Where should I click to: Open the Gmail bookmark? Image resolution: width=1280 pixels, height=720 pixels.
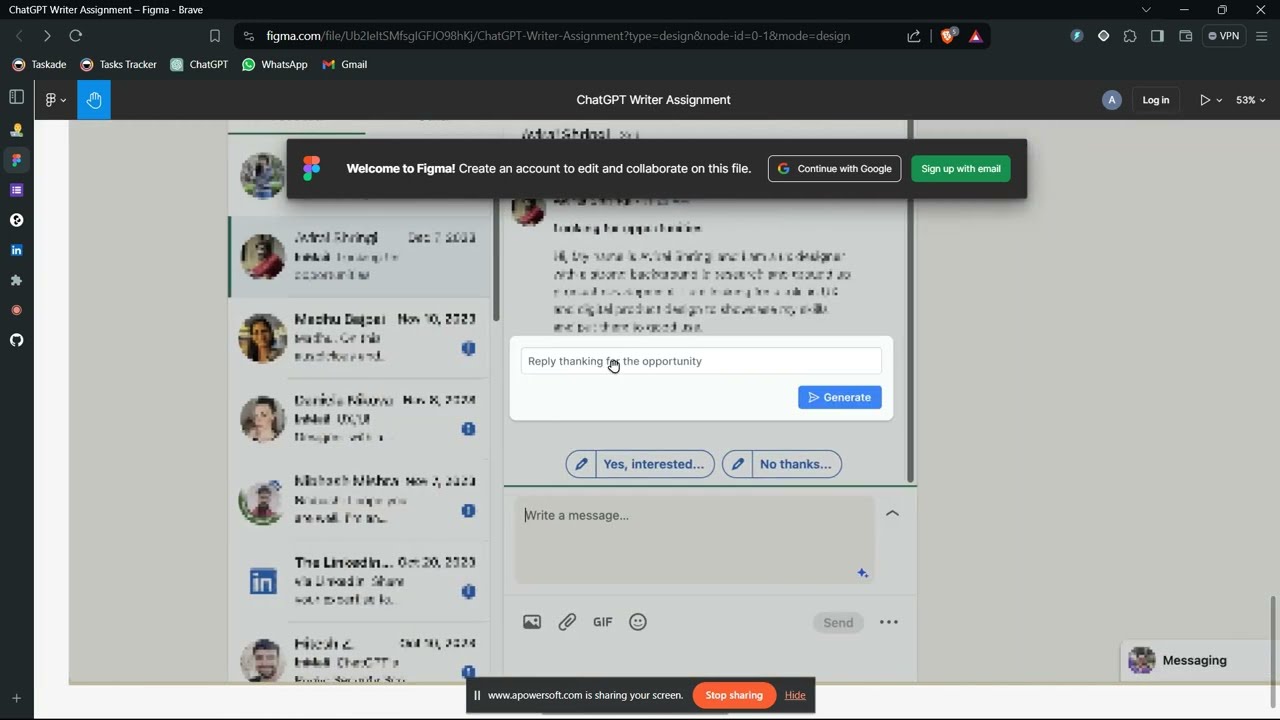pos(345,64)
